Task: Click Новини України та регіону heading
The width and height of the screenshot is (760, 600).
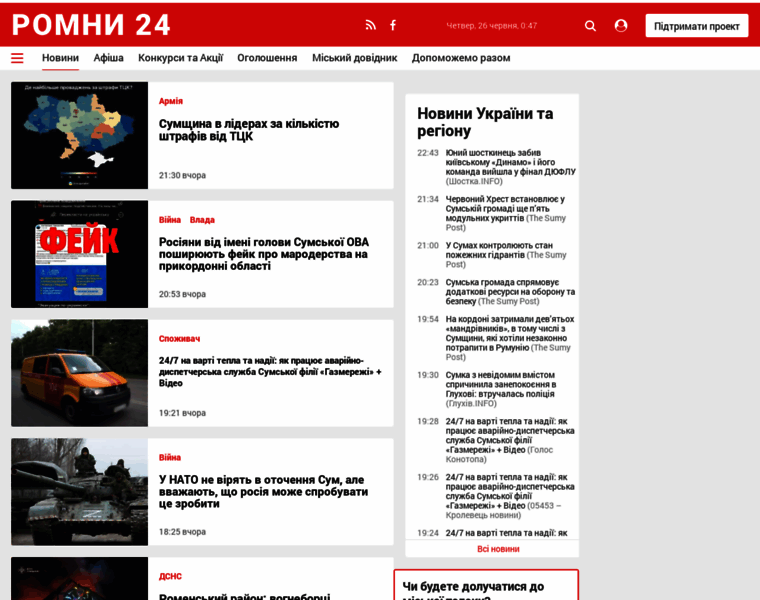Action: (x=485, y=122)
